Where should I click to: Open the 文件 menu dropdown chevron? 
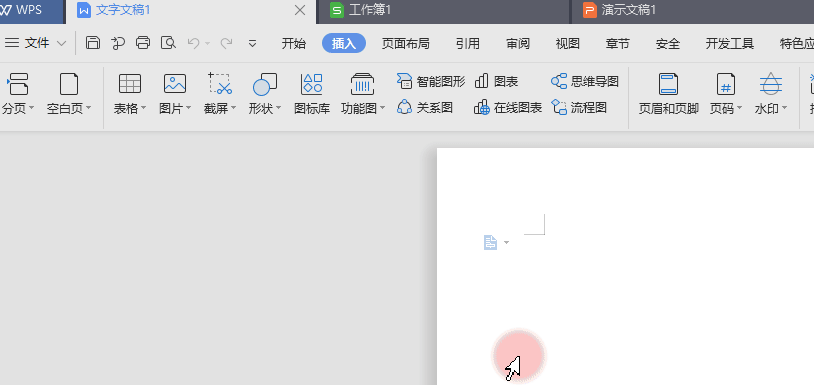coord(61,43)
